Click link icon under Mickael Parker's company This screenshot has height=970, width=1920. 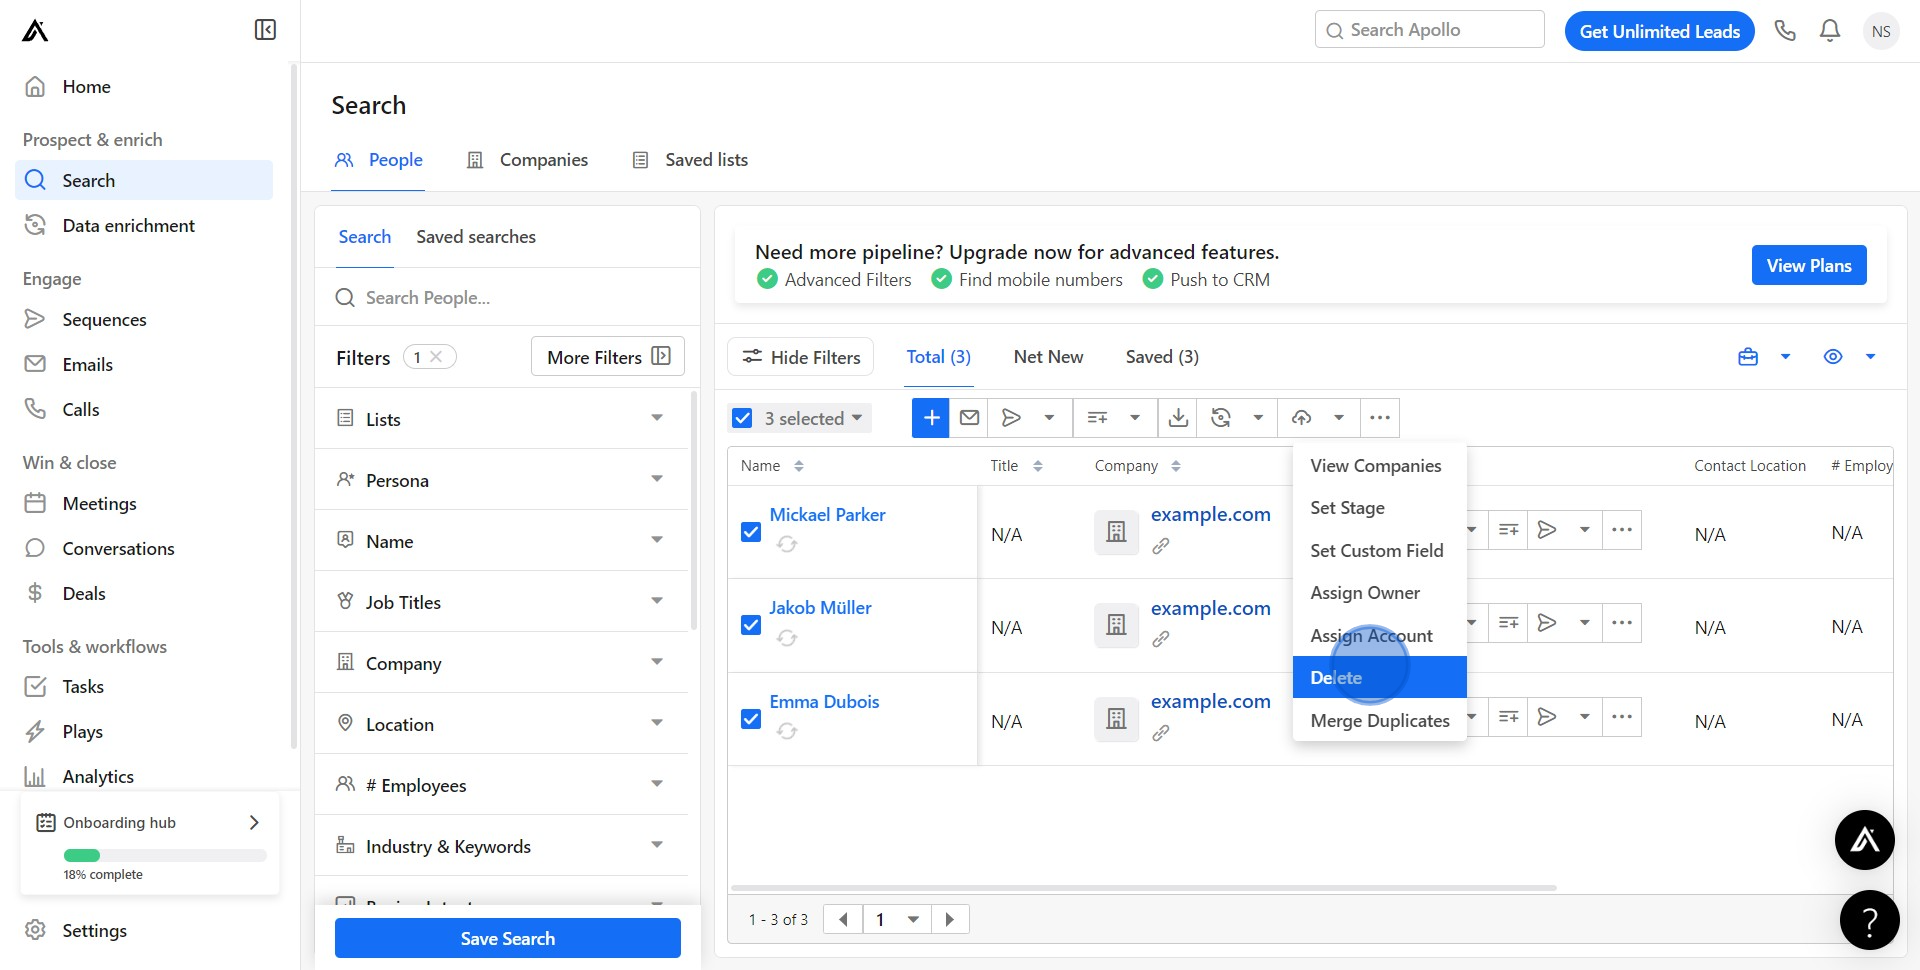click(1161, 546)
